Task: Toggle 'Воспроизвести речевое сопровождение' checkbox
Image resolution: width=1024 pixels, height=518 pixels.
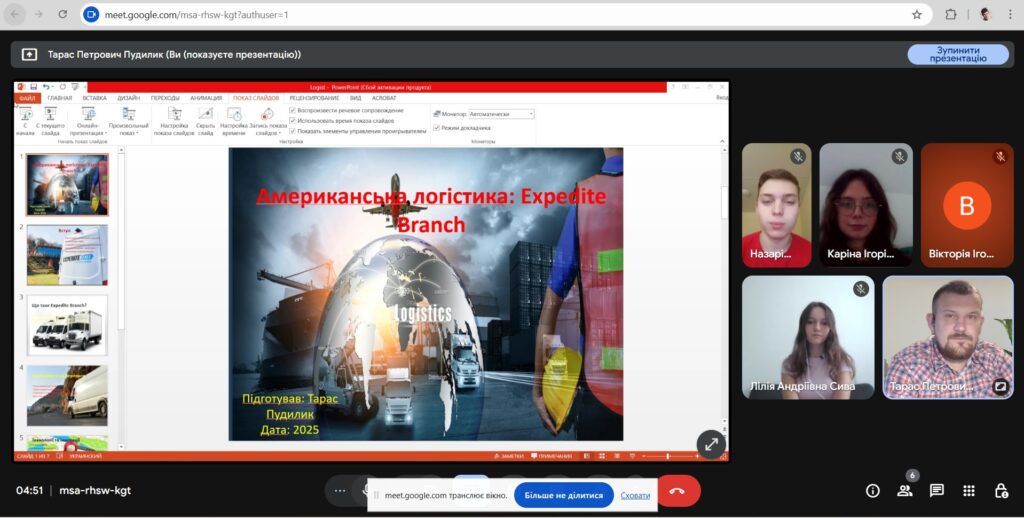Action: (x=292, y=110)
